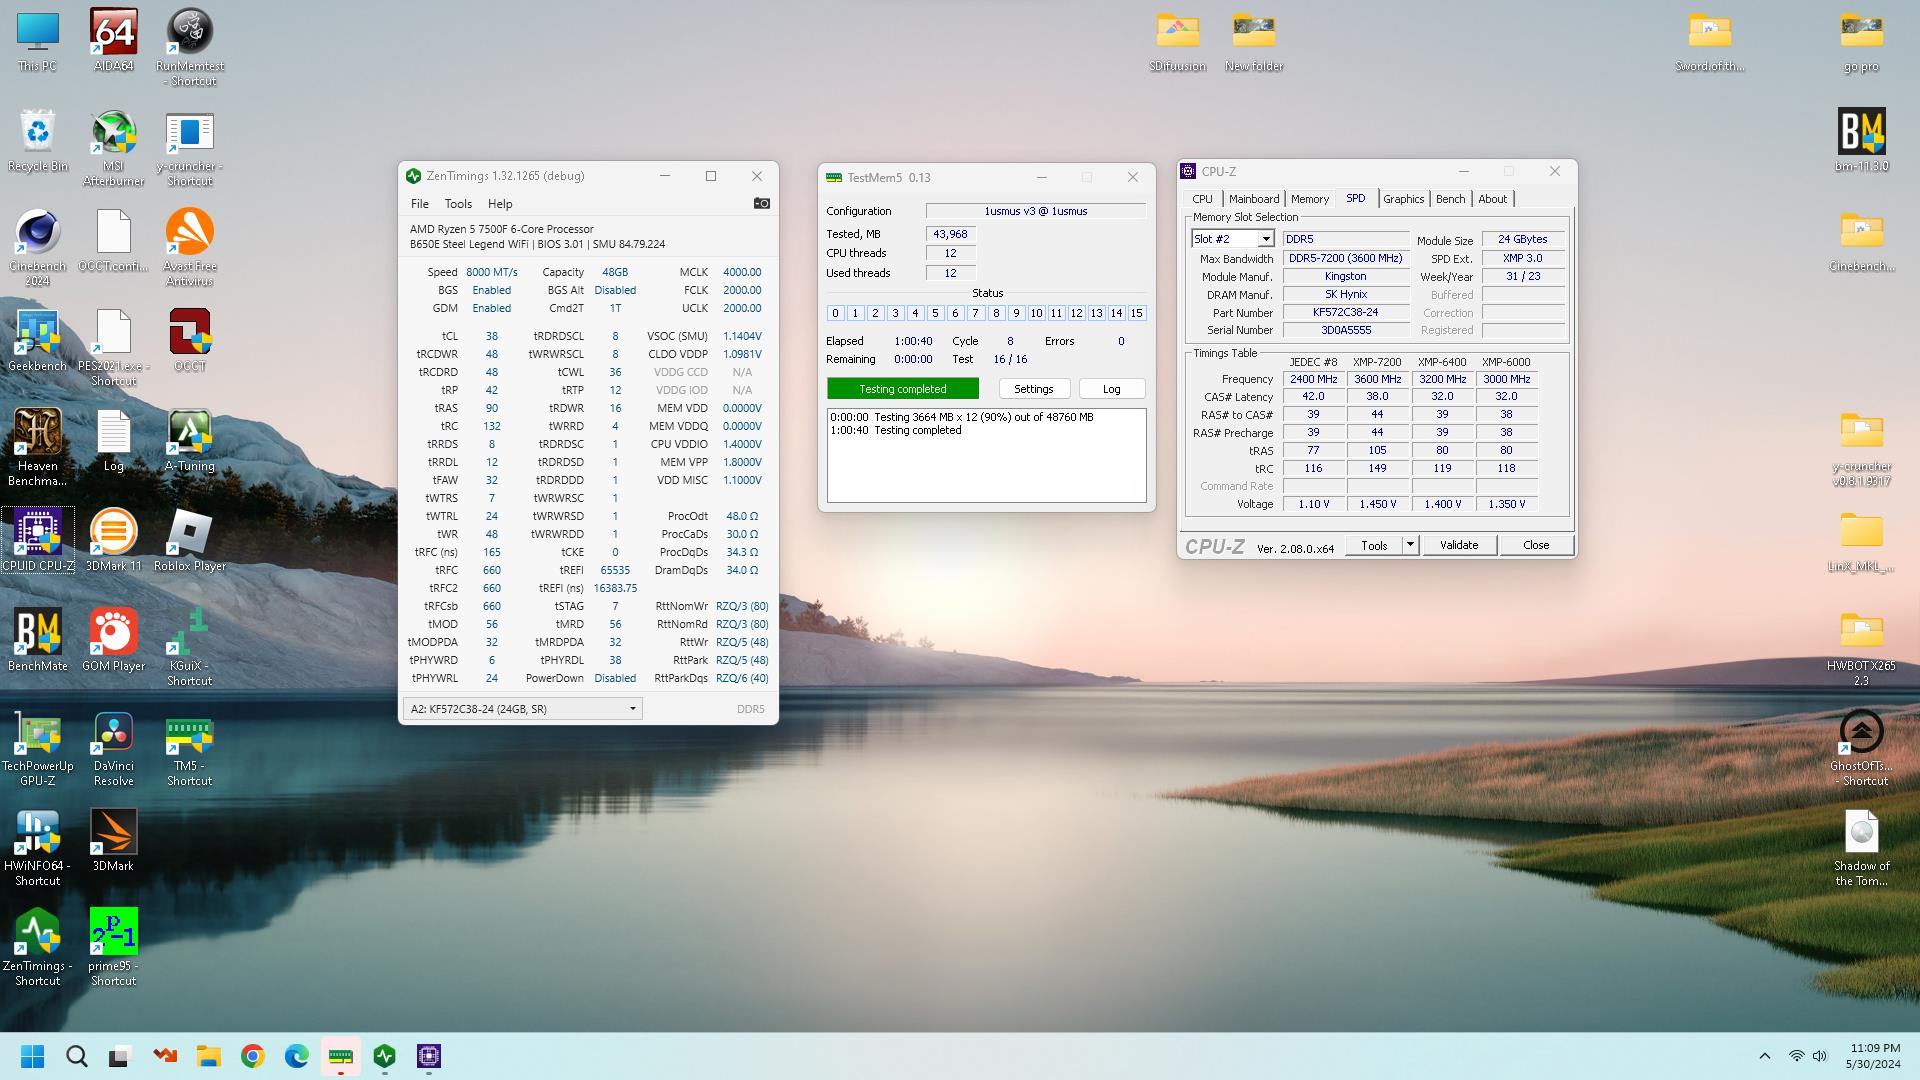Image resolution: width=1920 pixels, height=1080 pixels.
Task: Open taskbar Search
Action: pos(76,1056)
